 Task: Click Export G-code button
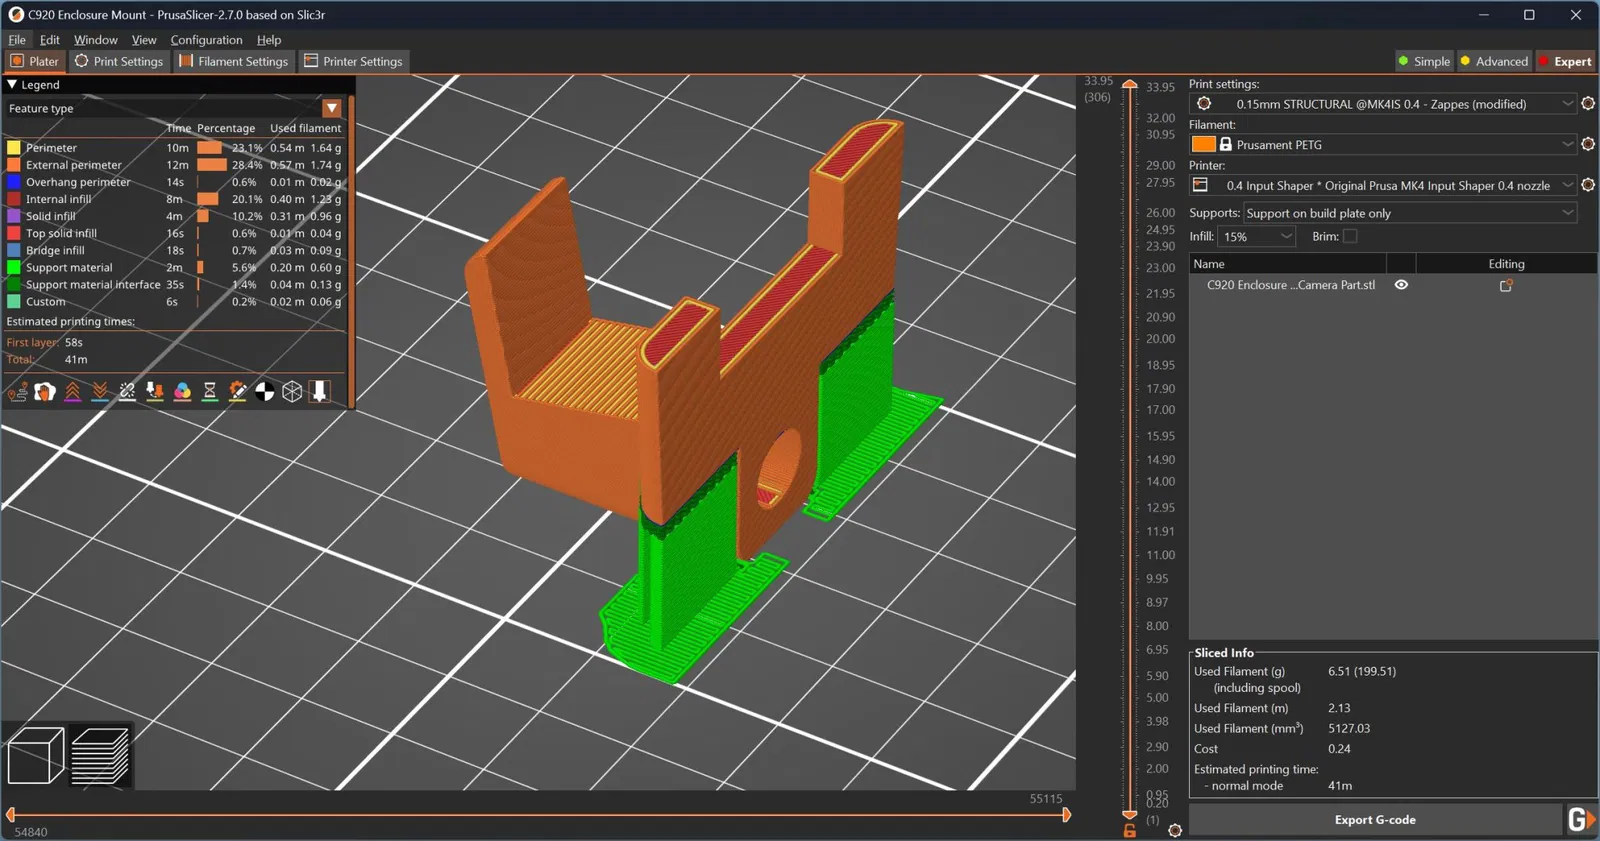pos(1375,820)
